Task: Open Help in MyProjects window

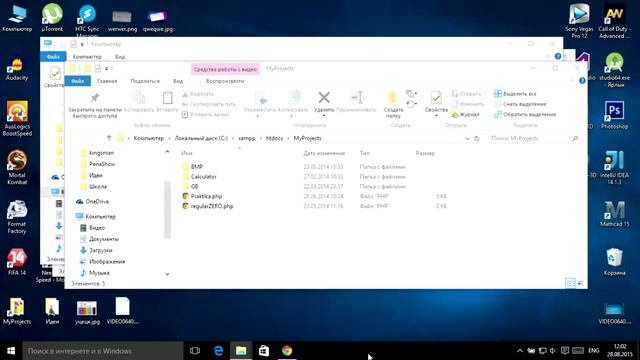Action: click(x=582, y=81)
